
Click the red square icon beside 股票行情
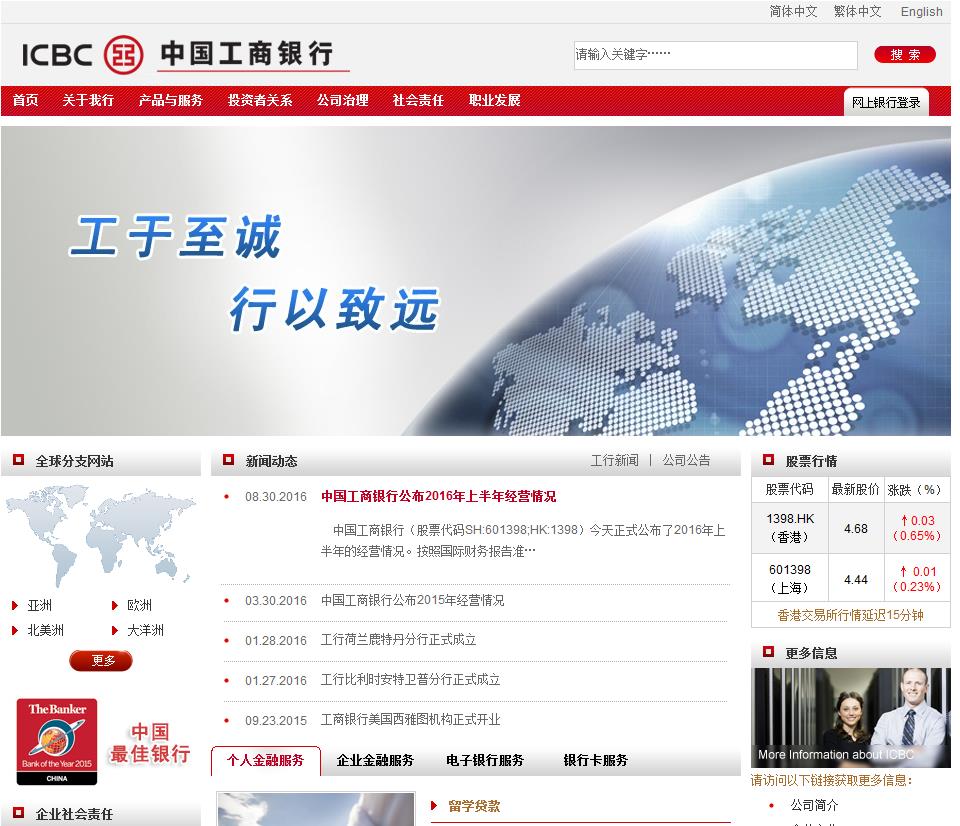768,459
